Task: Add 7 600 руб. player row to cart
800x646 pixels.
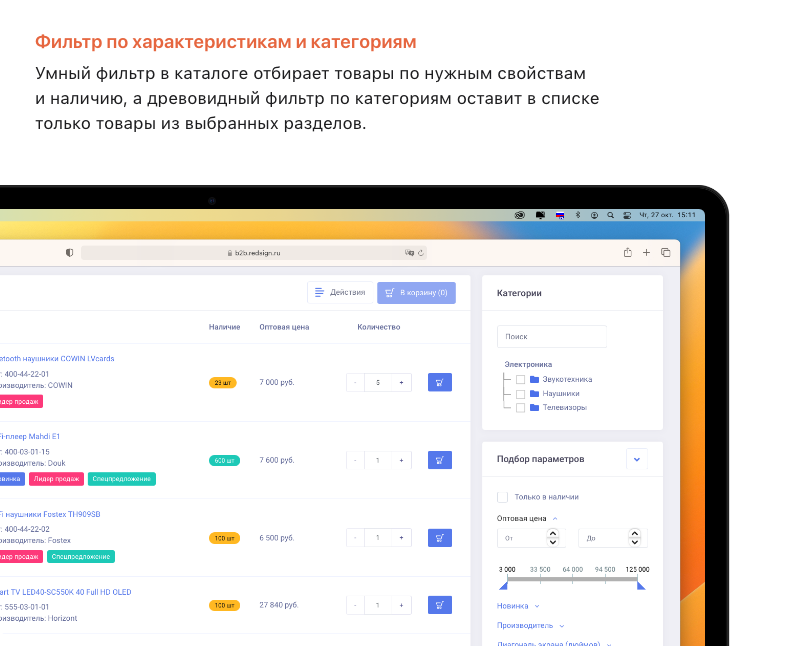Action: (439, 460)
